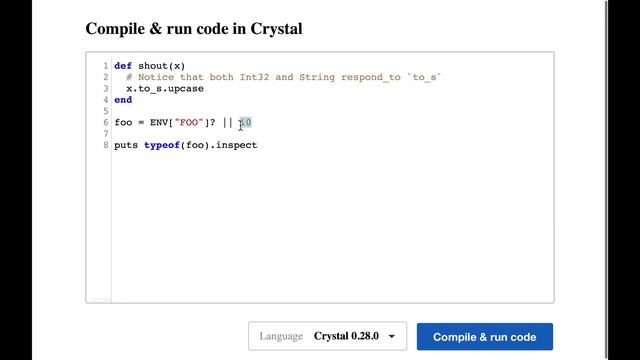Click 'typeof' keyword on line 8

162,145
